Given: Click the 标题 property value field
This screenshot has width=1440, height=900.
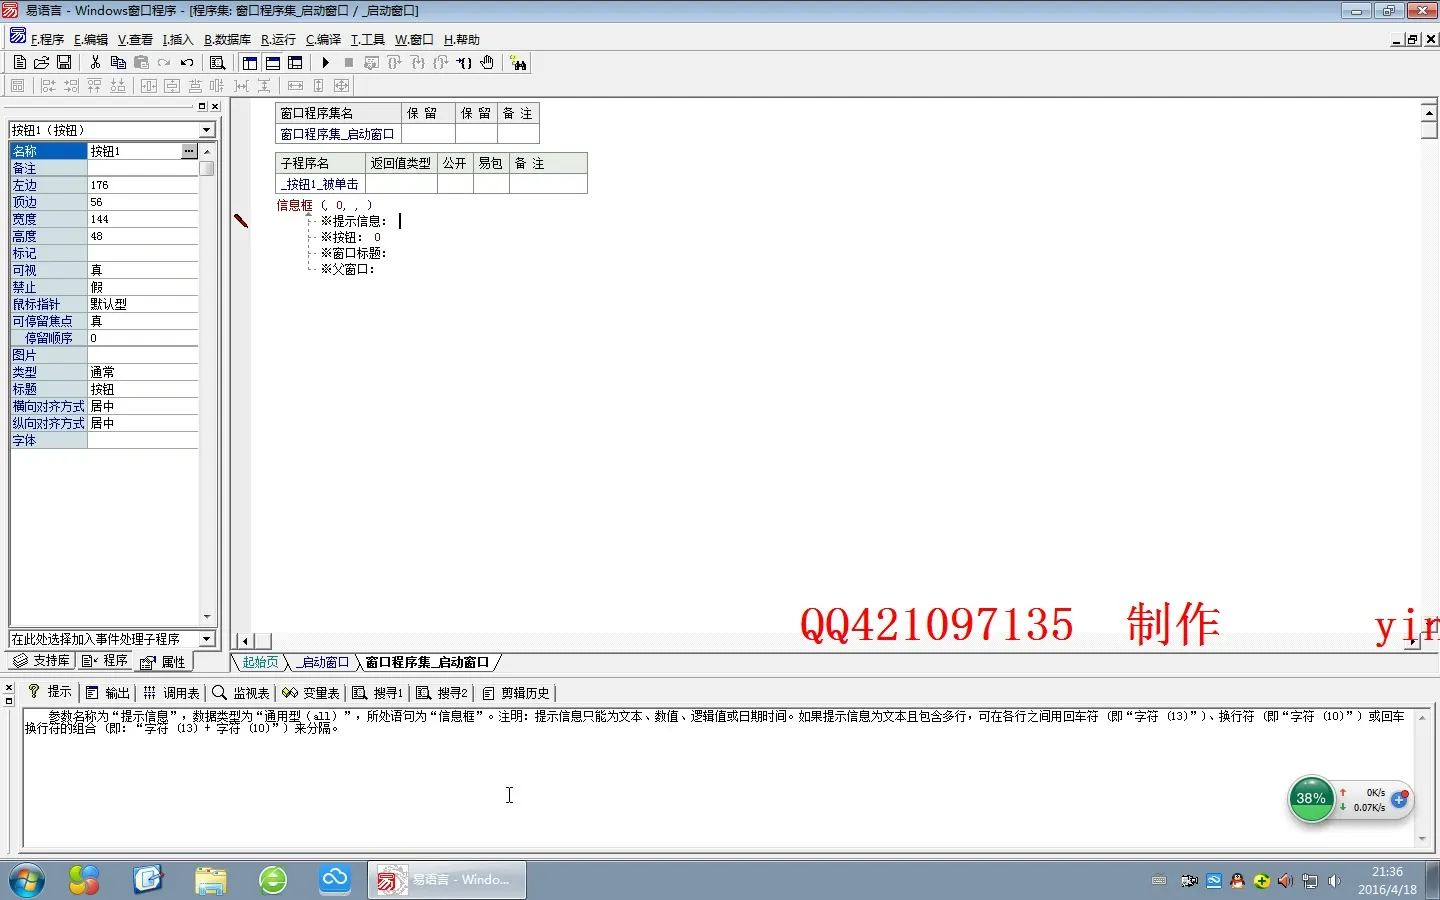Looking at the screenshot, I should pos(143,389).
